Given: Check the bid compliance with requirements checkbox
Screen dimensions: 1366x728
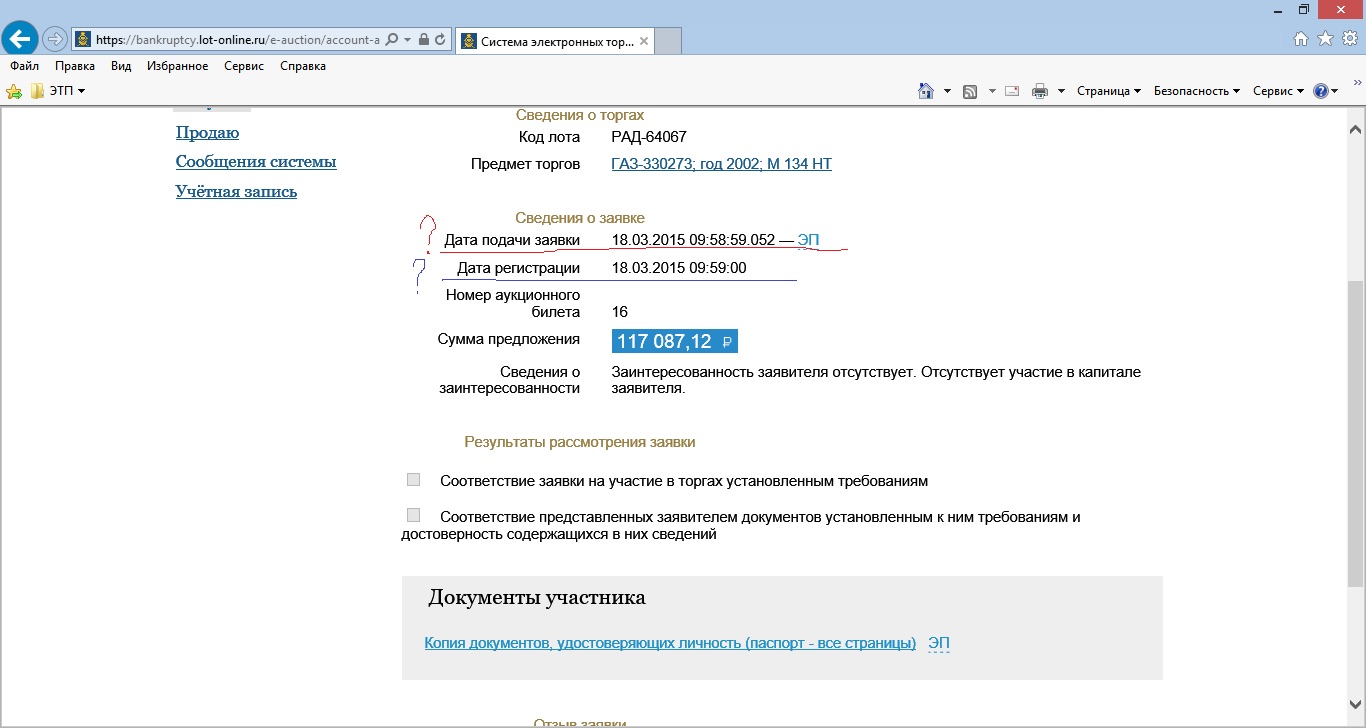Looking at the screenshot, I should point(413,480).
